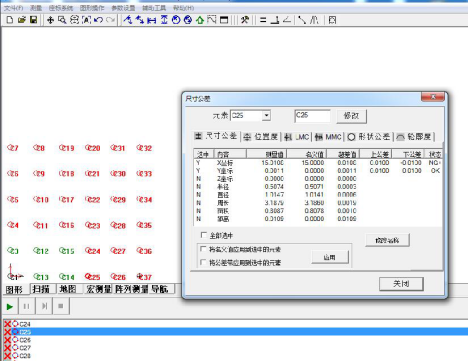Click the hammer and wrench tools icon

tap(245, 20)
